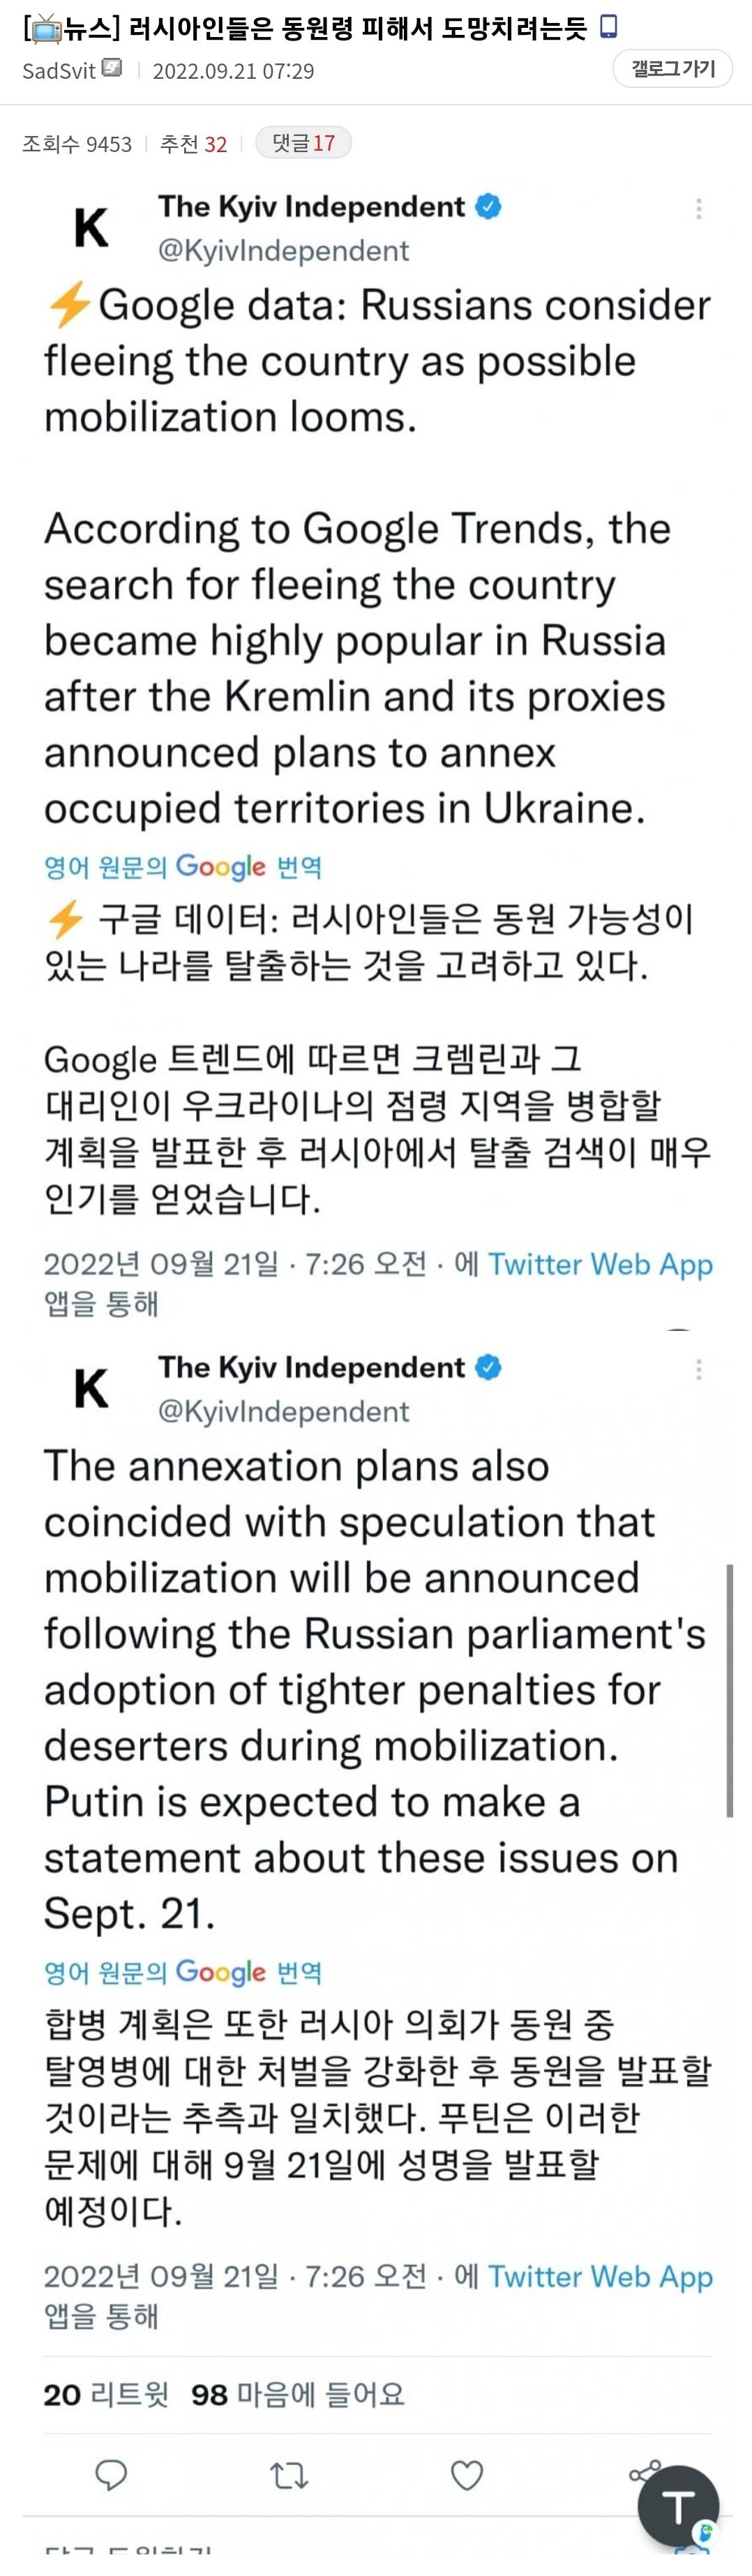Screen dimensions: 752x2576
Task: Tap the floating T translate button
Action: tap(678, 2506)
